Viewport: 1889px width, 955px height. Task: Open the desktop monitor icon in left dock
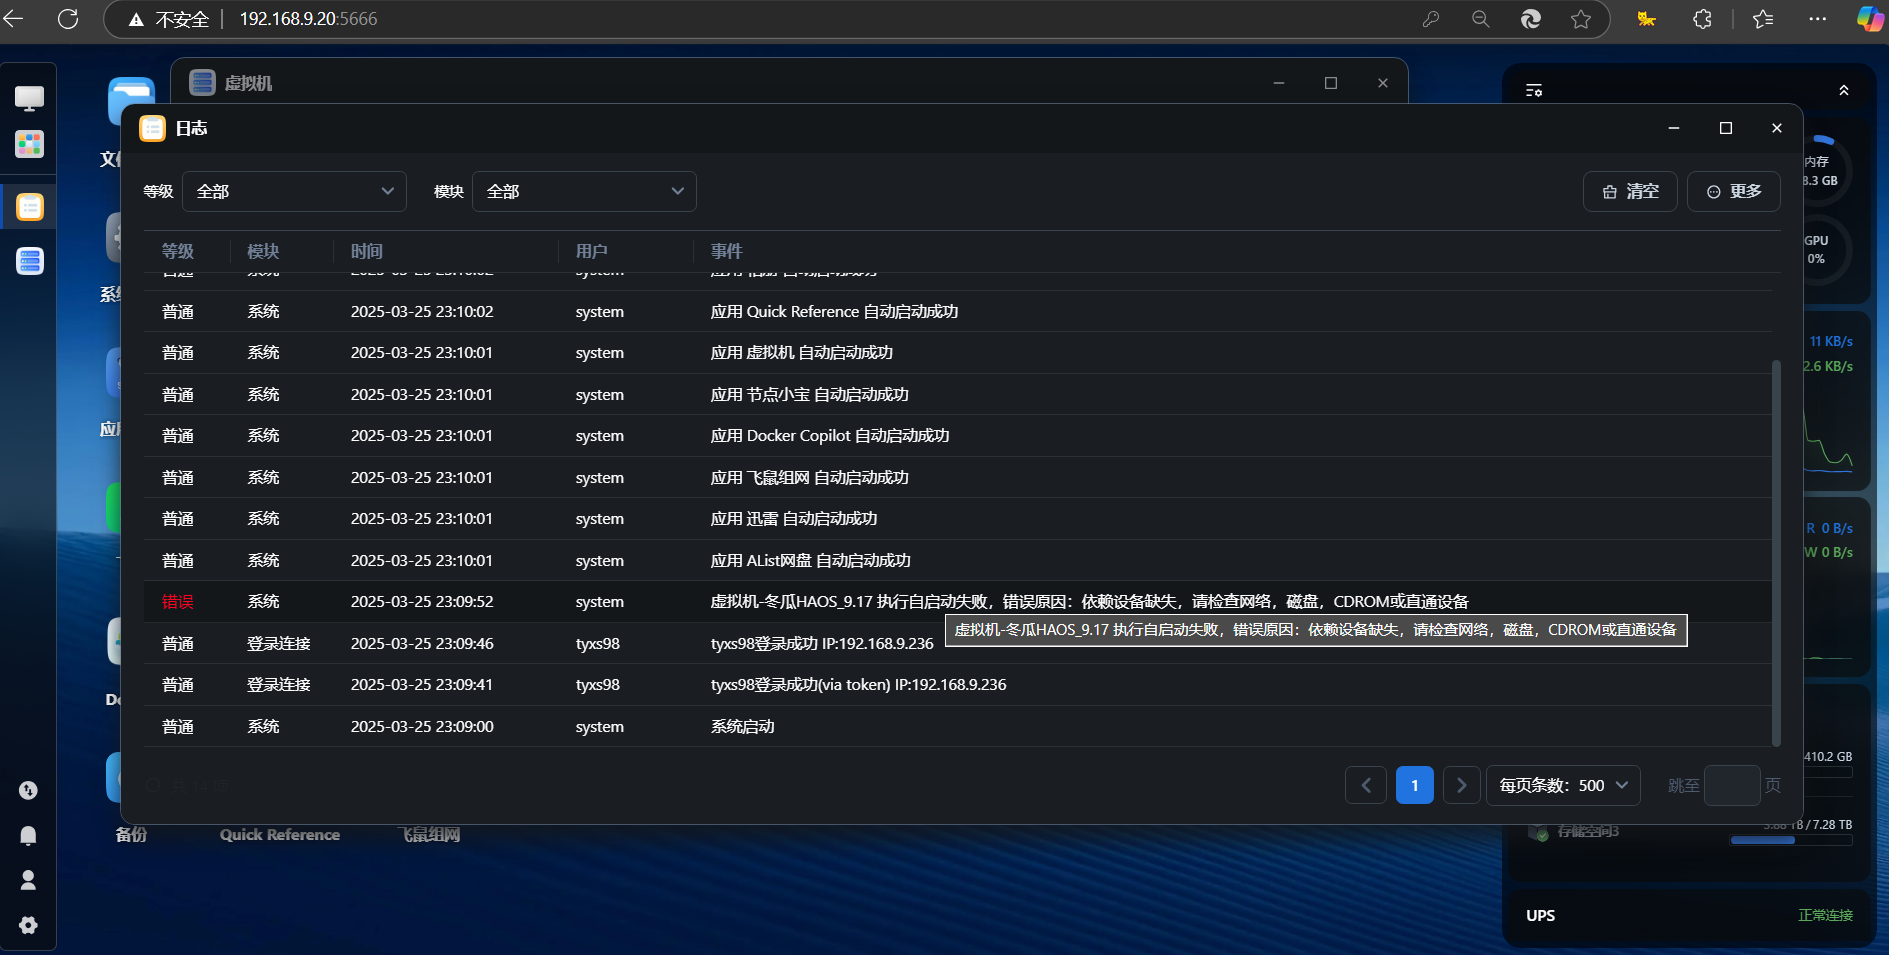[x=29, y=97]
